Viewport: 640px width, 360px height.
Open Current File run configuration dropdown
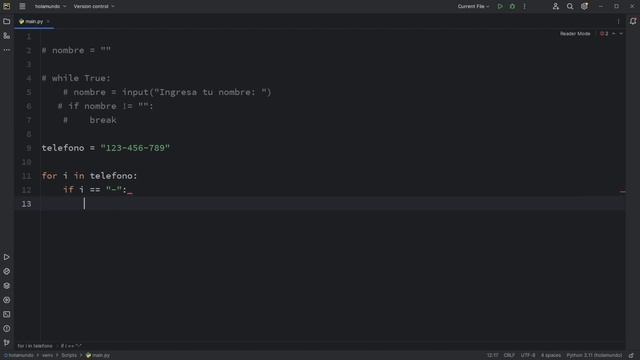pyautogui.click(x=473, y=6)
